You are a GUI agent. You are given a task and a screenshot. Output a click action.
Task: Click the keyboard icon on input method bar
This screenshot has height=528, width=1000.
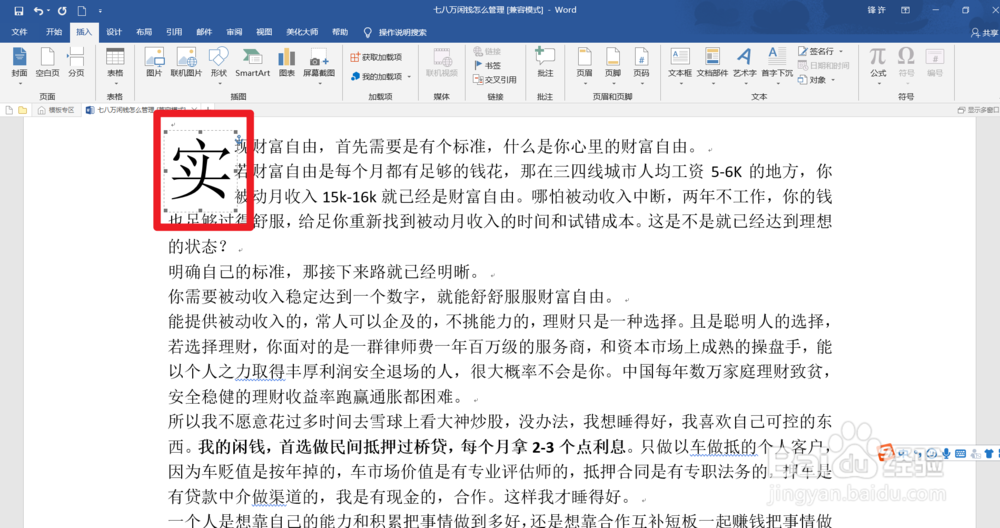[x=960, y=453]
